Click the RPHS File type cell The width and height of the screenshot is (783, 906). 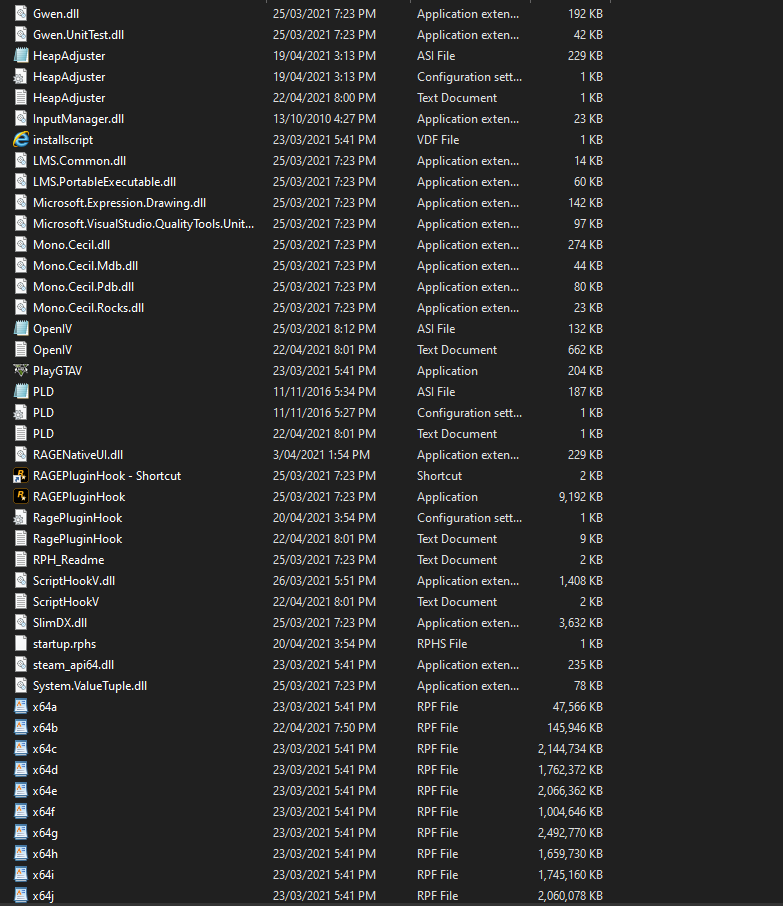(x=442, y=644)
